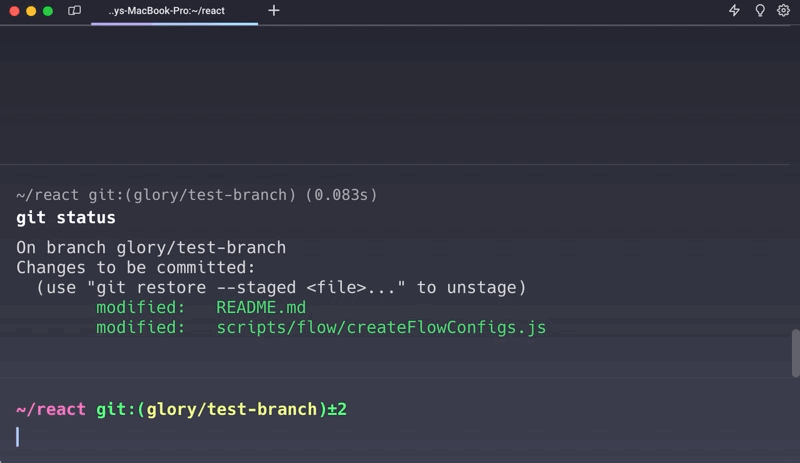800x463 pixels.
Task: Open the lightbulb resource center icon
Action: coord(760,11)
